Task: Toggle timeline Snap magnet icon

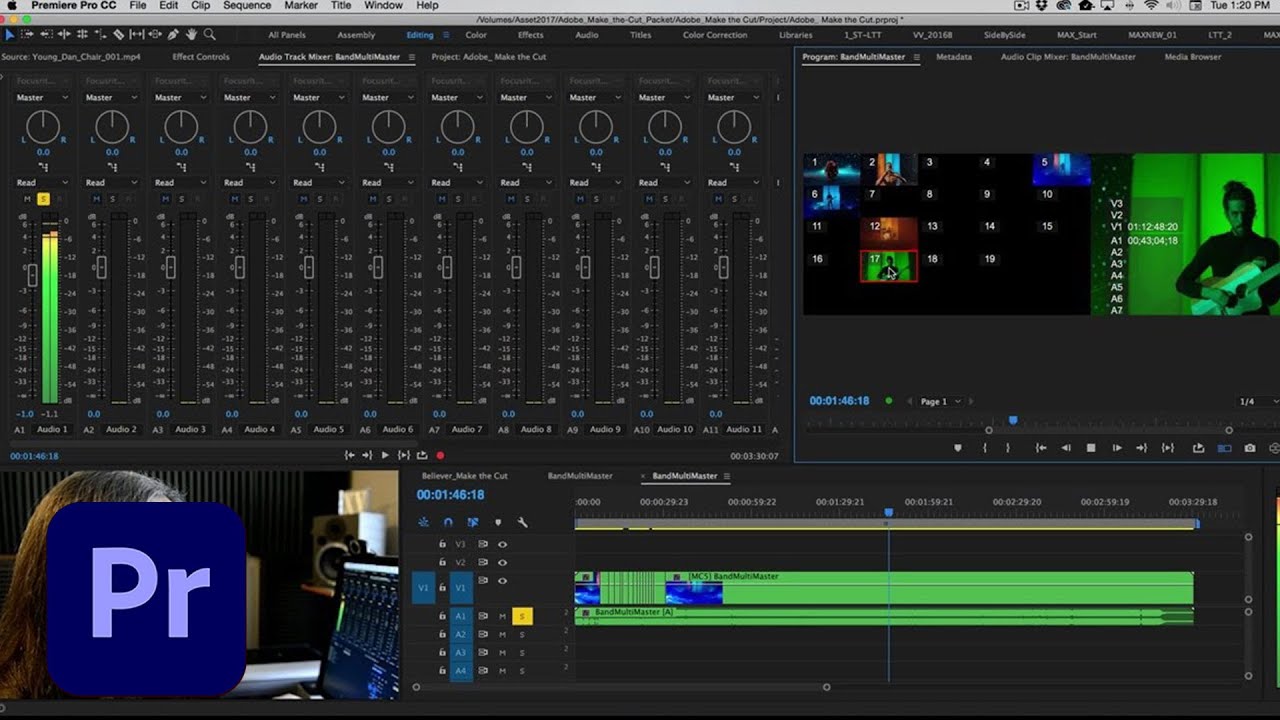Action: (x=448, y=522)
